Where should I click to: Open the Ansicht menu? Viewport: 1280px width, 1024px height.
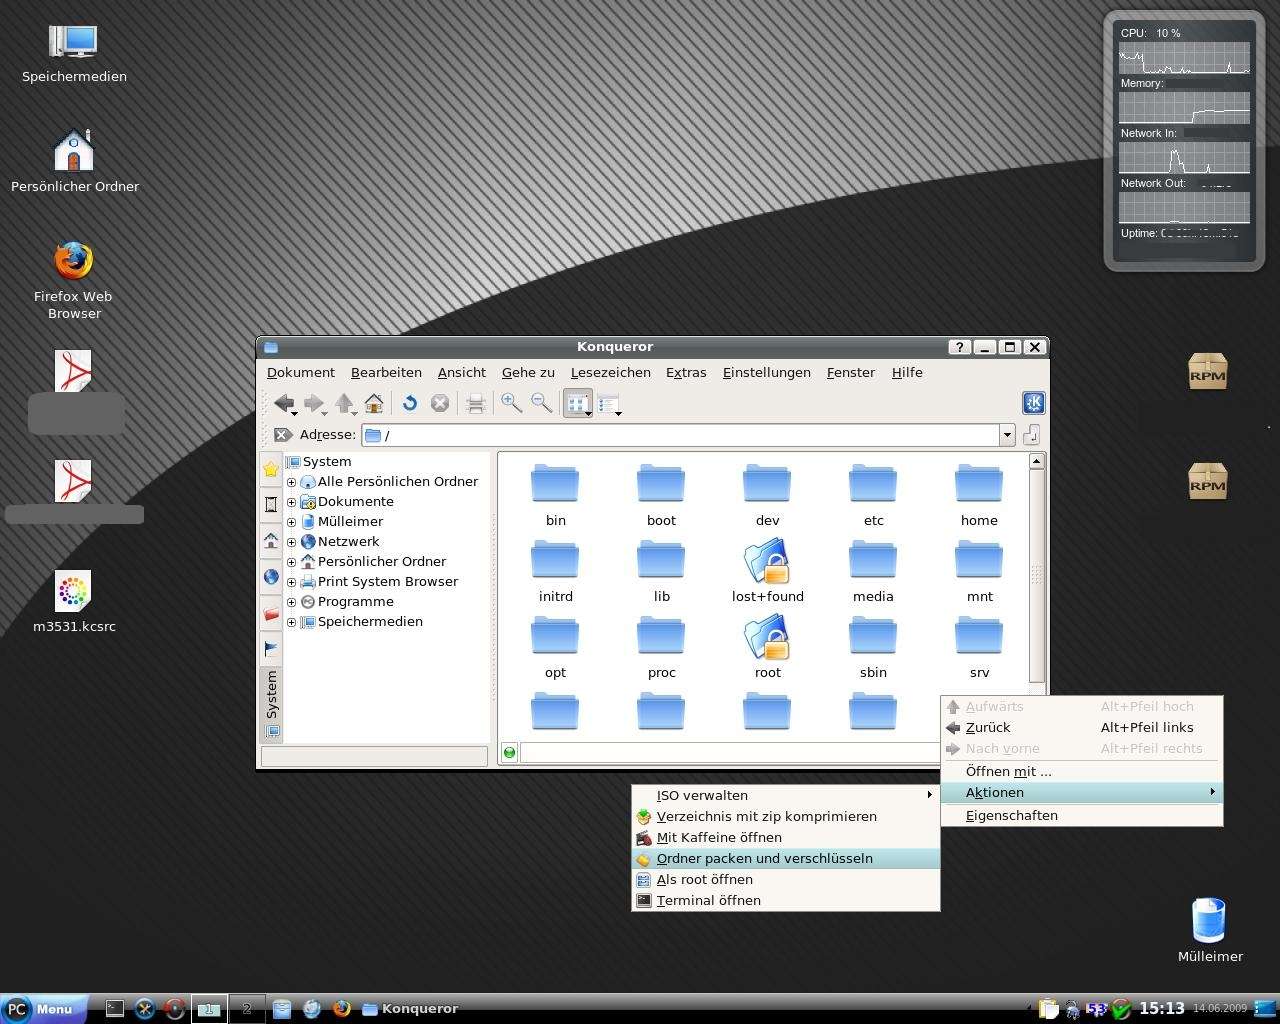pyautogui.click(x=462, y=372)
